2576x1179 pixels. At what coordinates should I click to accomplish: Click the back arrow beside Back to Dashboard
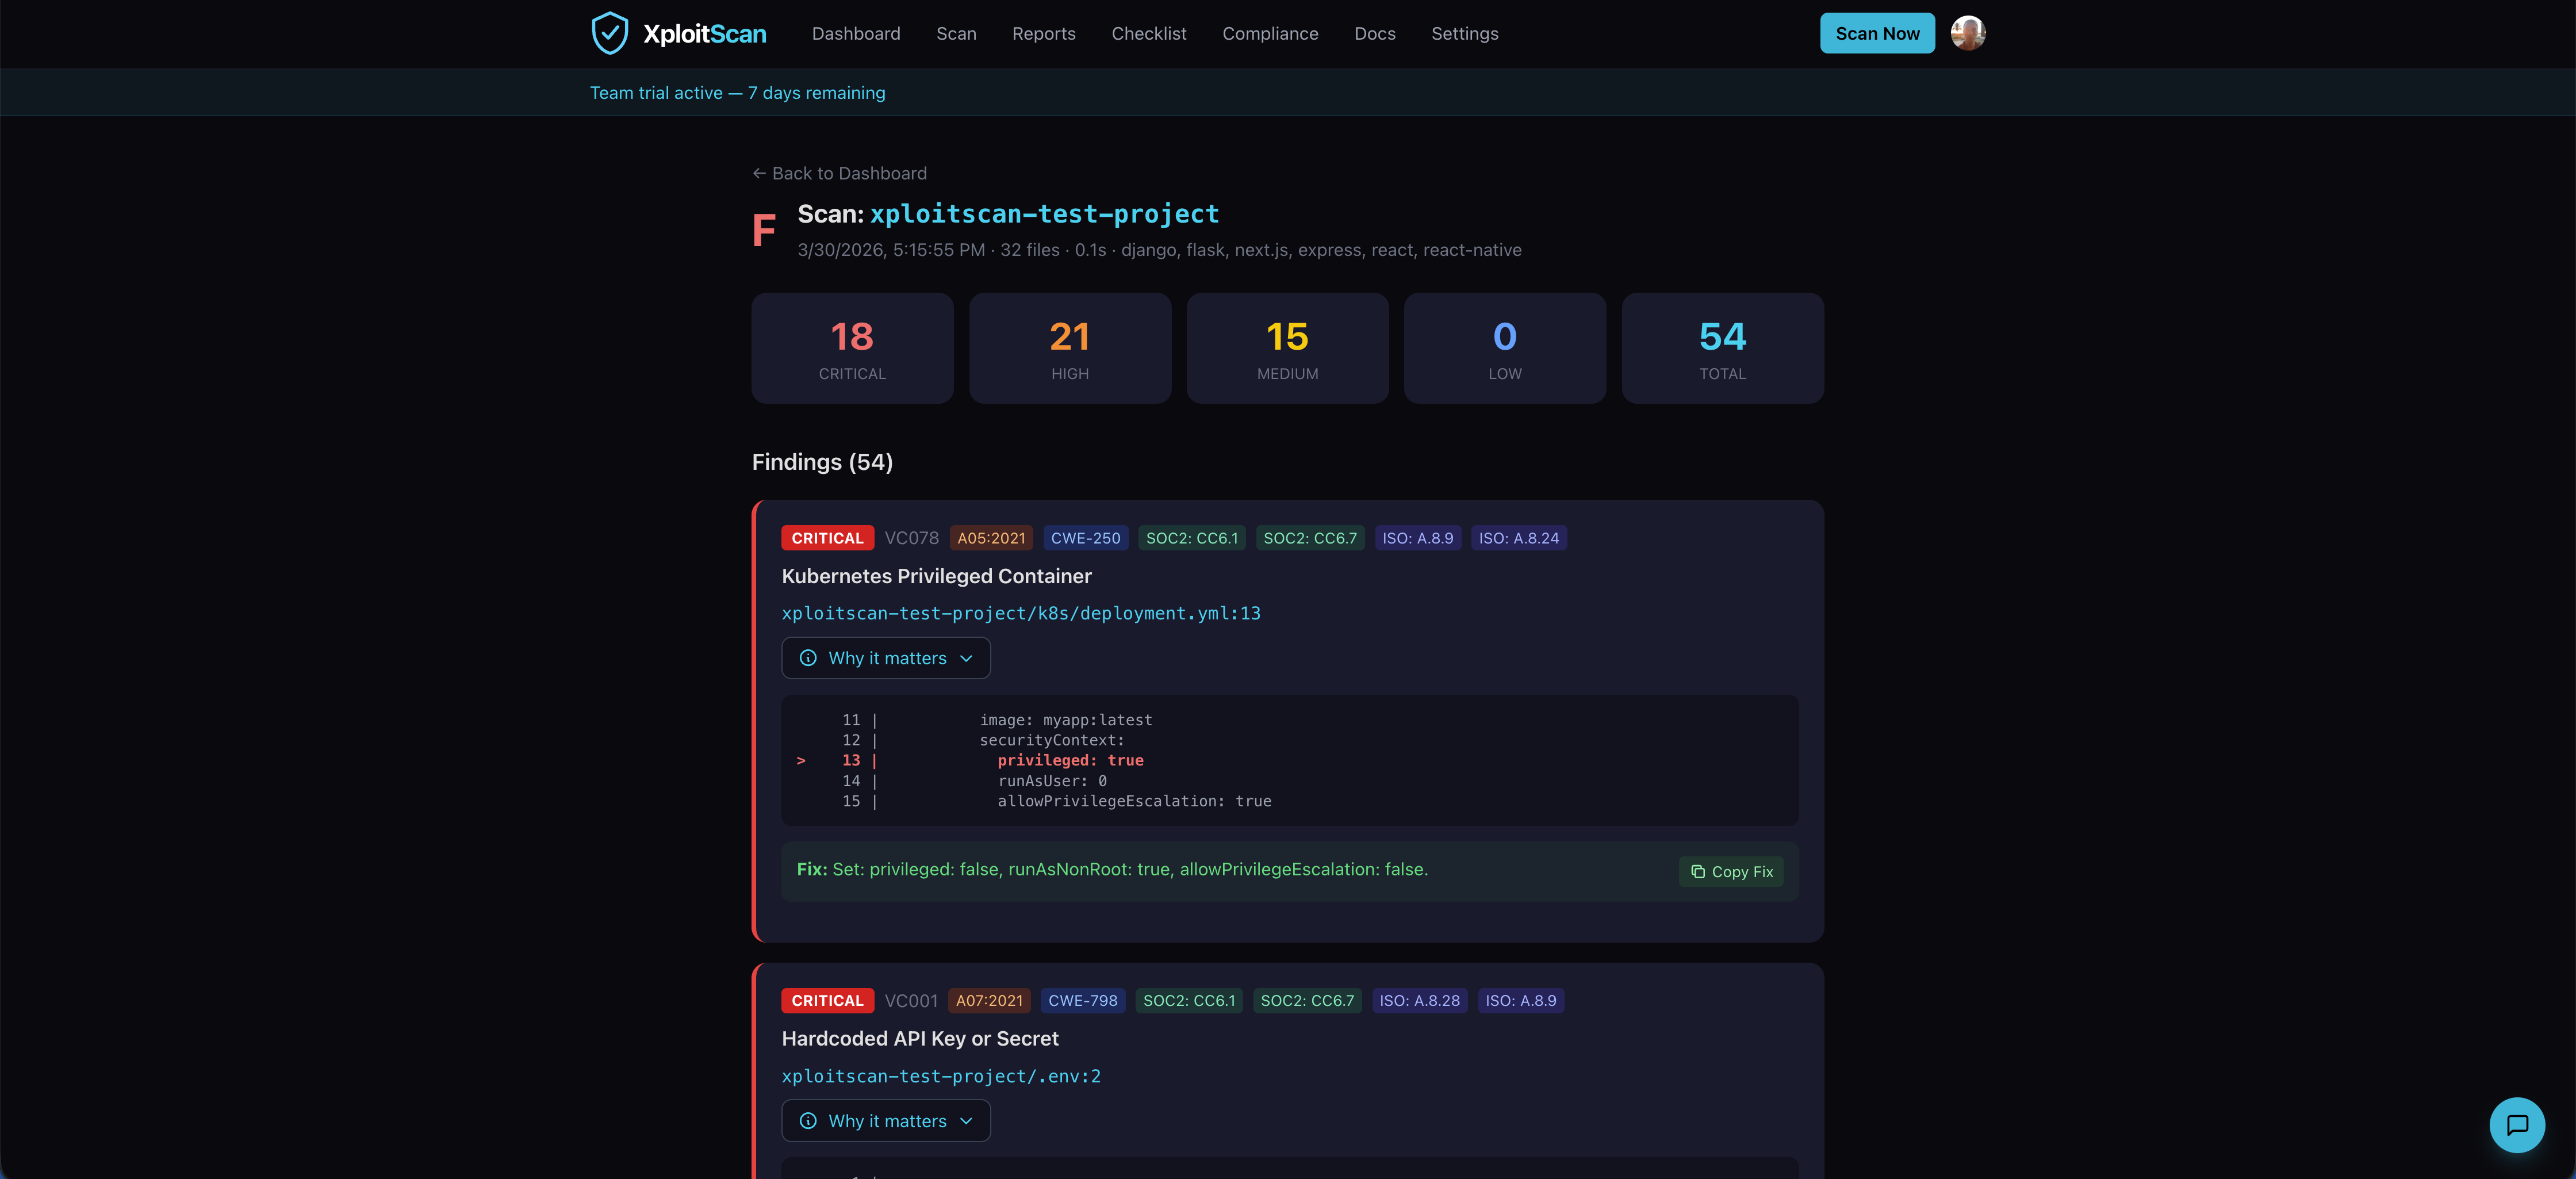(x=759, y=174)
